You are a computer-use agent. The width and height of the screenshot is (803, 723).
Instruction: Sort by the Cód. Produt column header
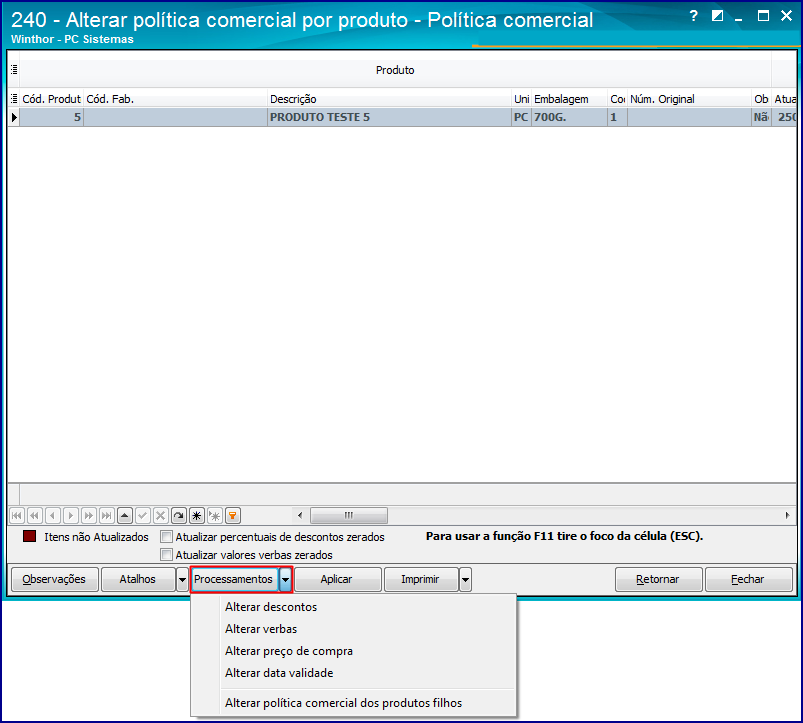51,99
